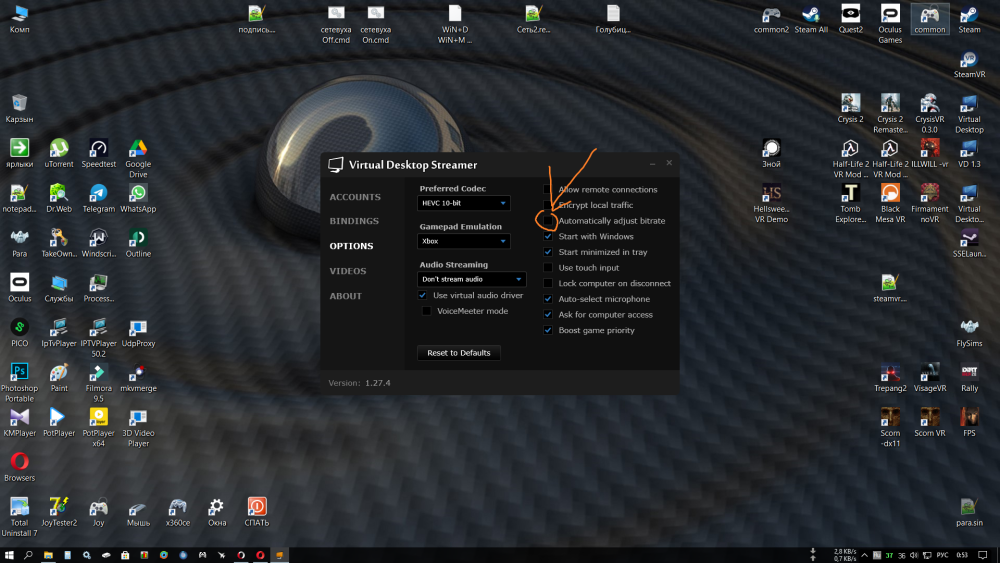Viewport: 1000px width, 563px height.
Task: Switch to the BINDINGS tab
Action: [354, 221]
